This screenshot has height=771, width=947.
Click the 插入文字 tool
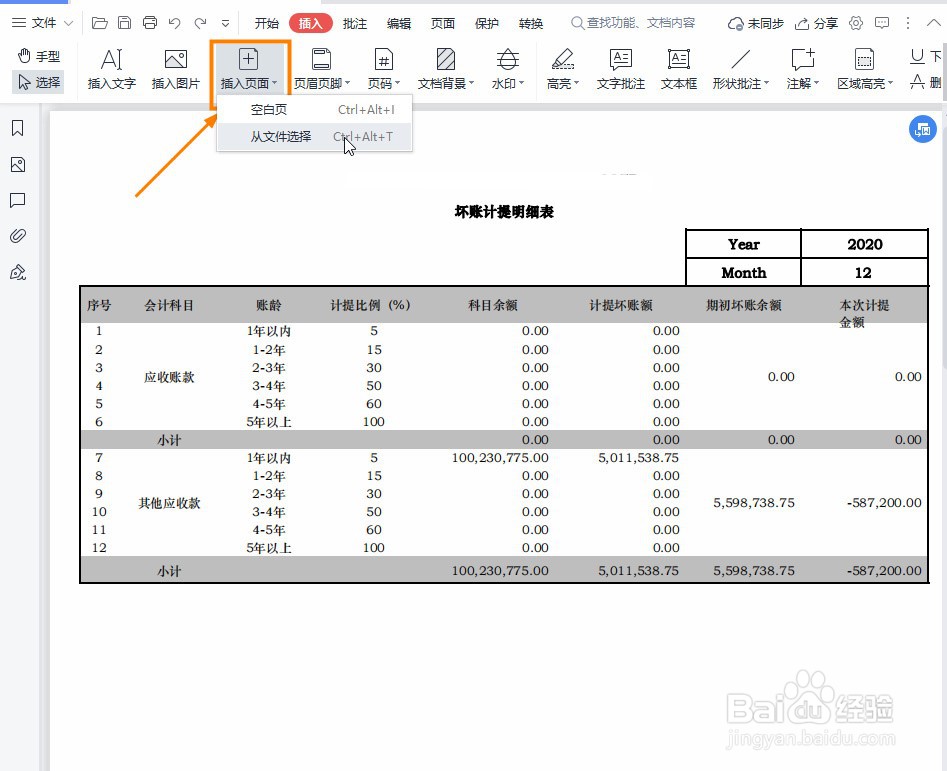pyautogui.click(x=112, y=69)
